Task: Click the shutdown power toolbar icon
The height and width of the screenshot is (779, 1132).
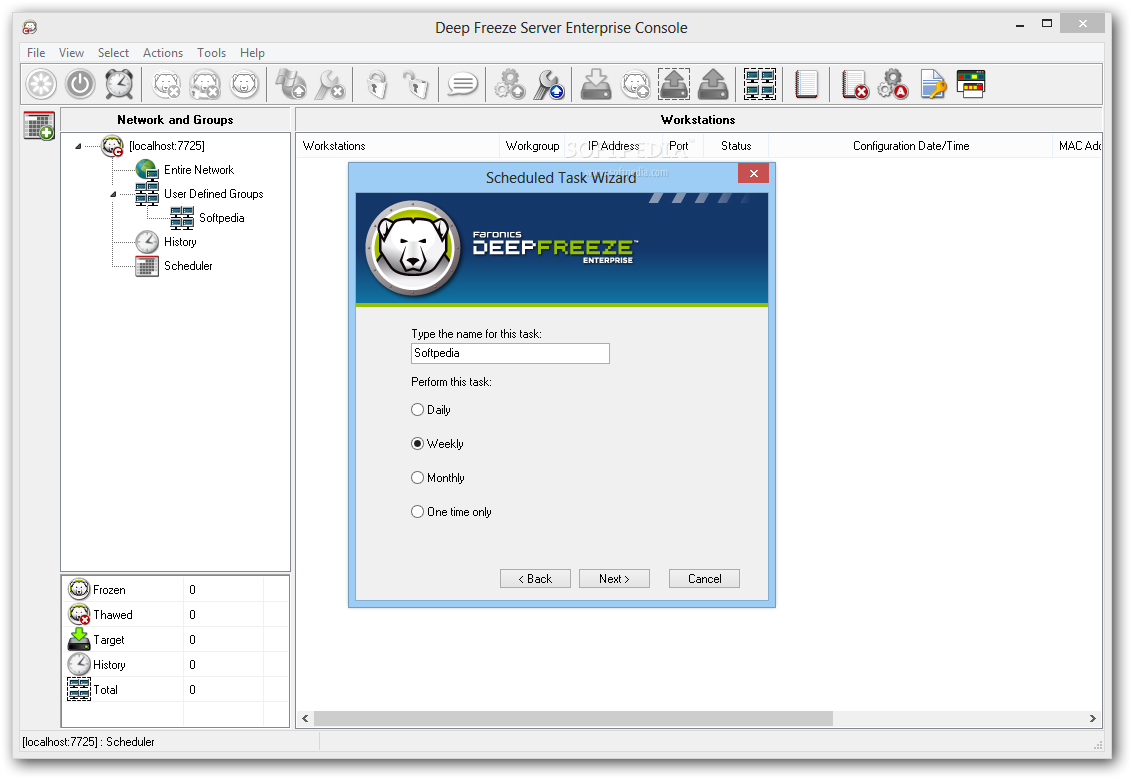Action: click(80, 84)
